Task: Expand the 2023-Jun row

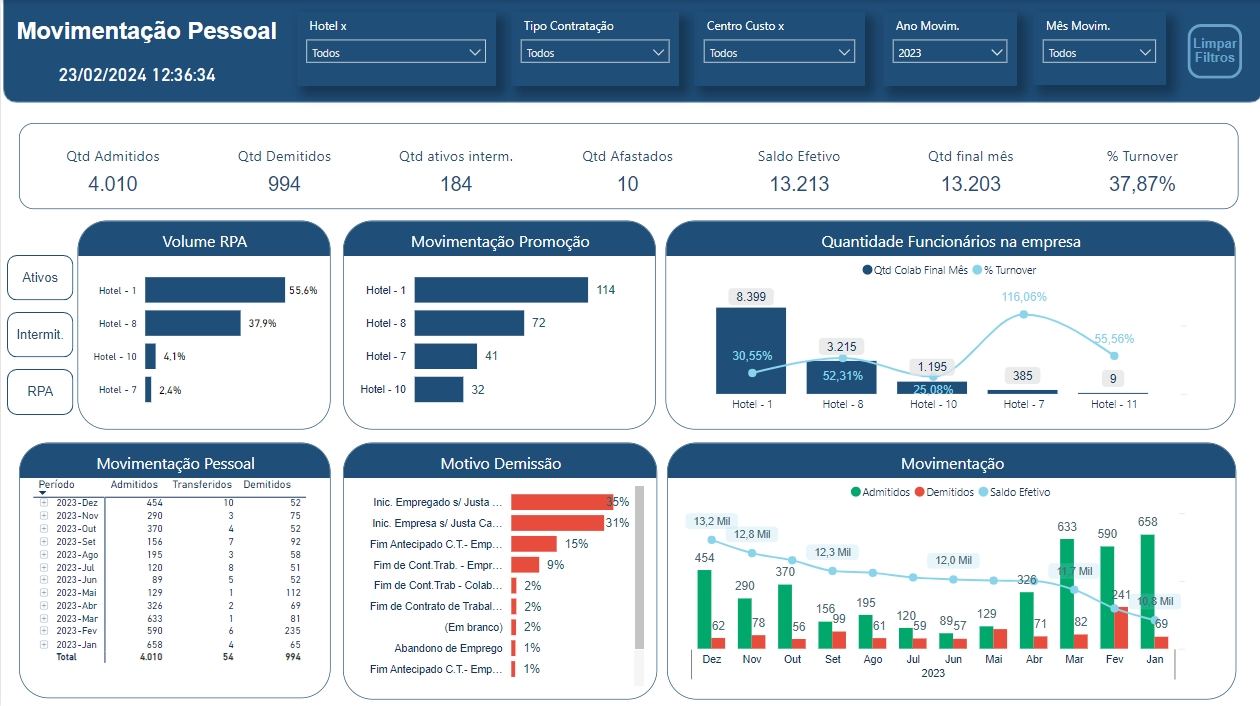Action: (44, 580)
